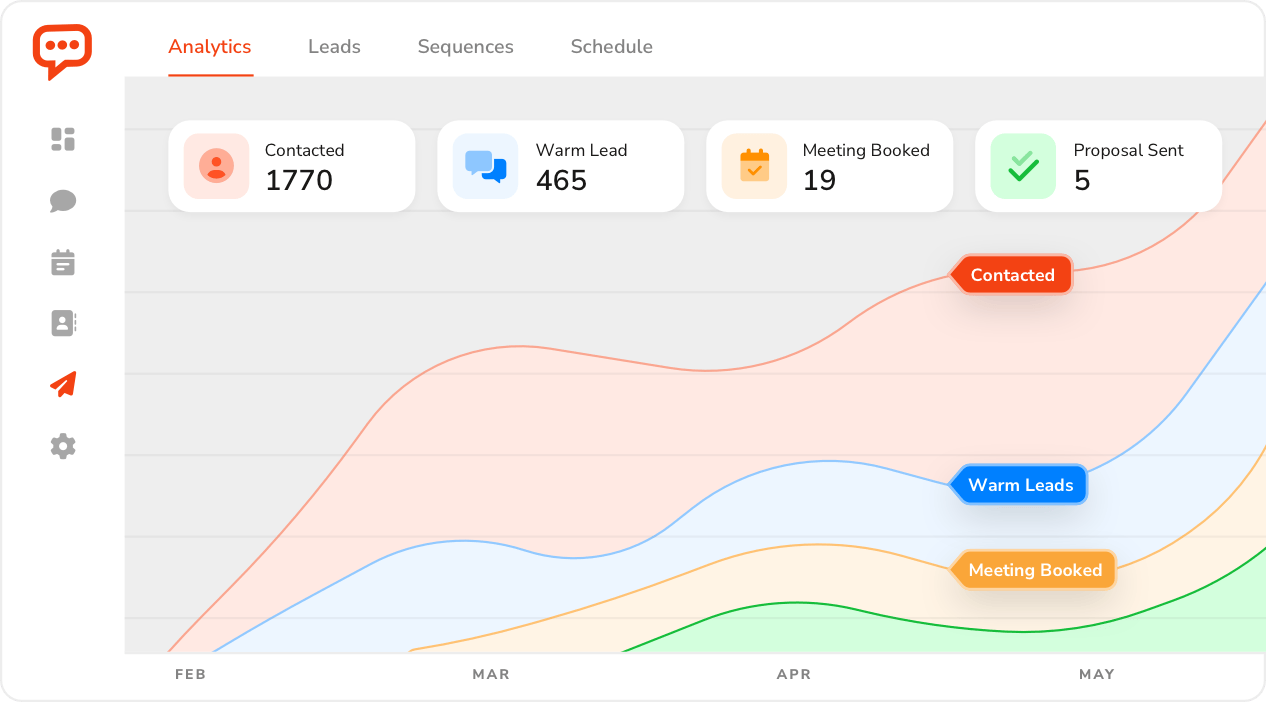
Task: Open the chat messages sidebar icon
Action: (63, 201)
